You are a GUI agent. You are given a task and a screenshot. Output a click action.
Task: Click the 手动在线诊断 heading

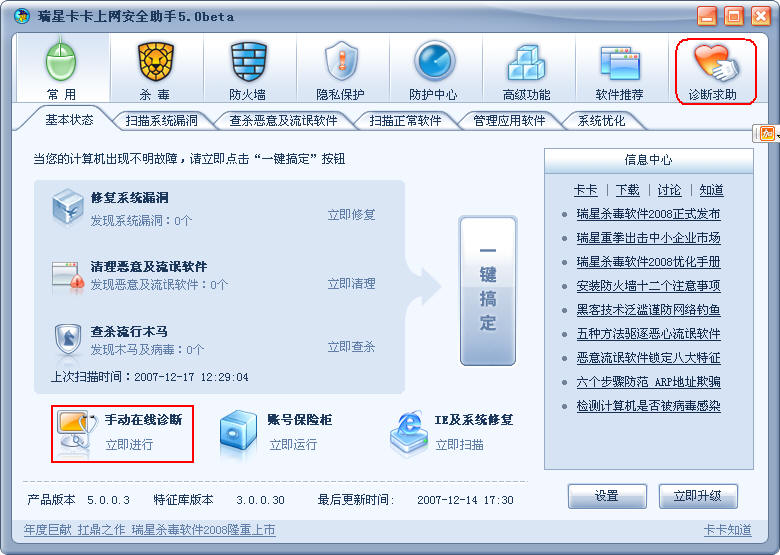pyautogui.click(x=144, y=419)
